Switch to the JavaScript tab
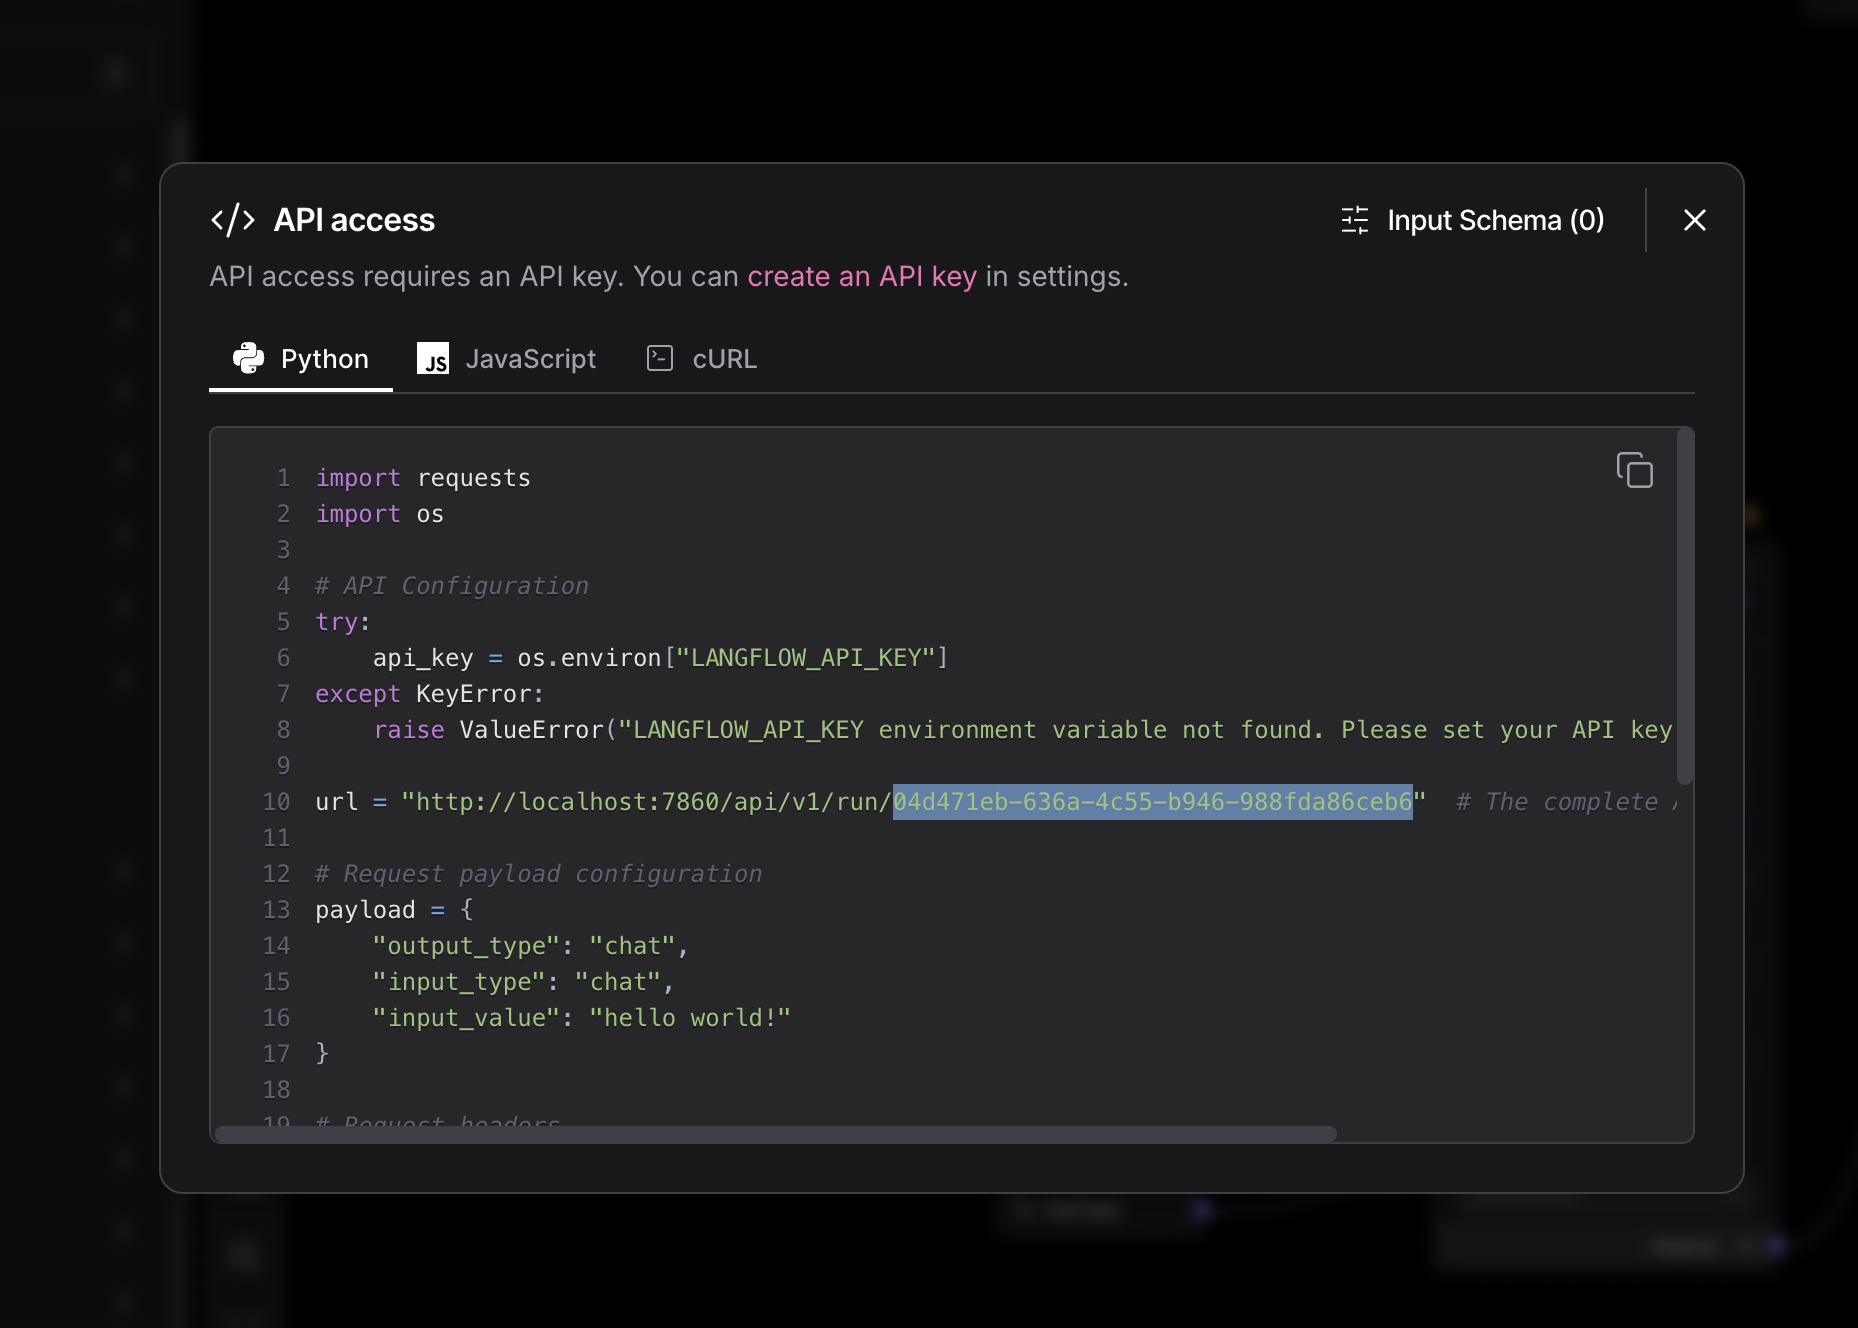The image size is (1858, 1328). coord(531,358)
